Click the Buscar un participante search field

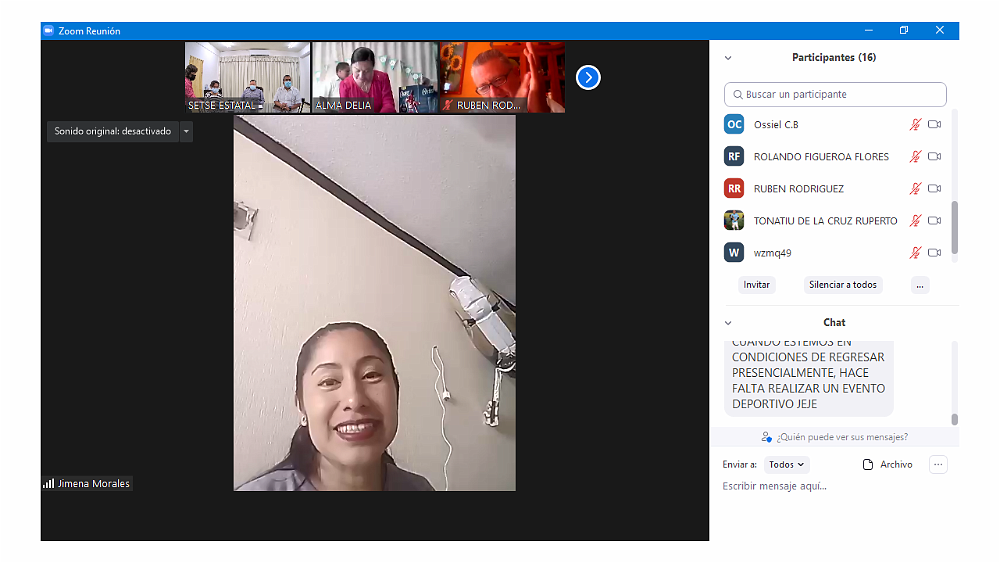click(835, 95)
